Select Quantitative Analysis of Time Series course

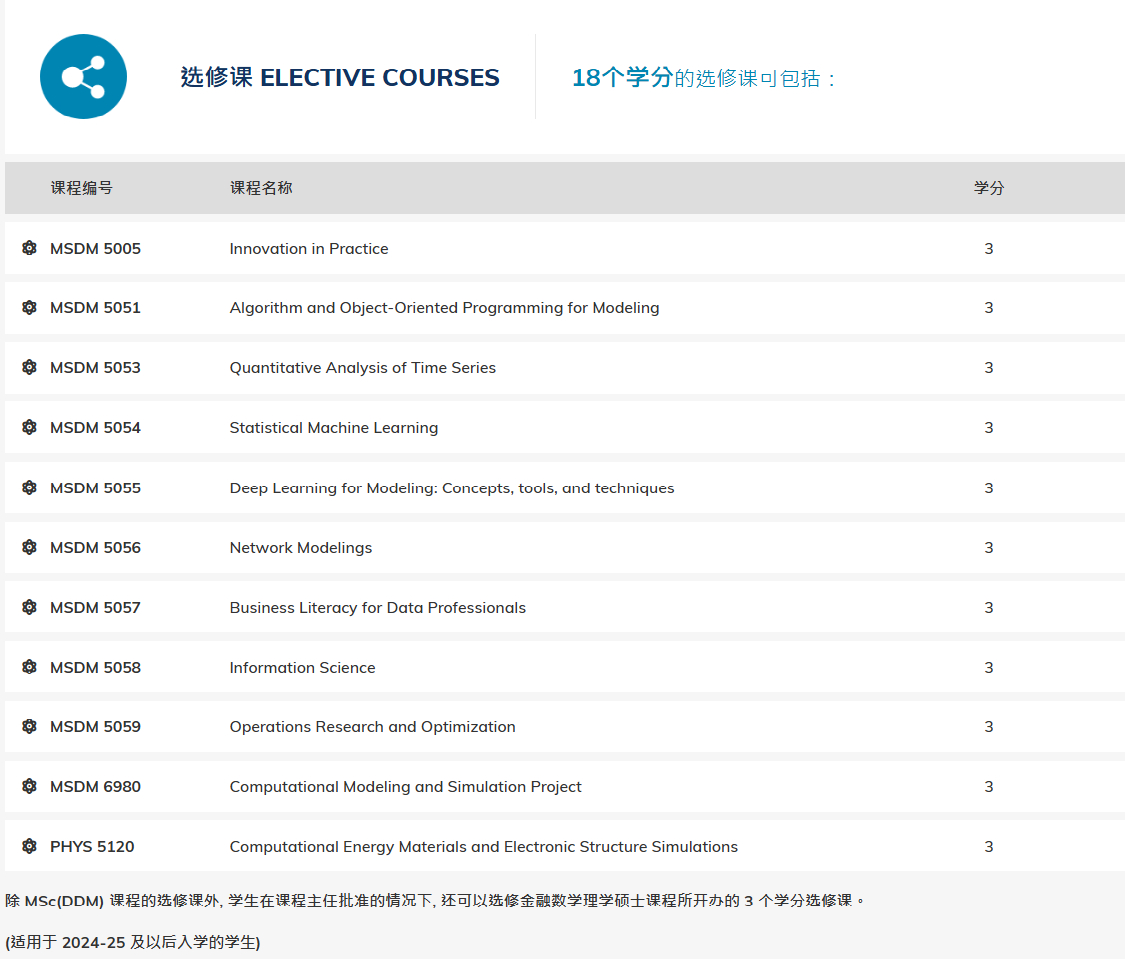362,368
